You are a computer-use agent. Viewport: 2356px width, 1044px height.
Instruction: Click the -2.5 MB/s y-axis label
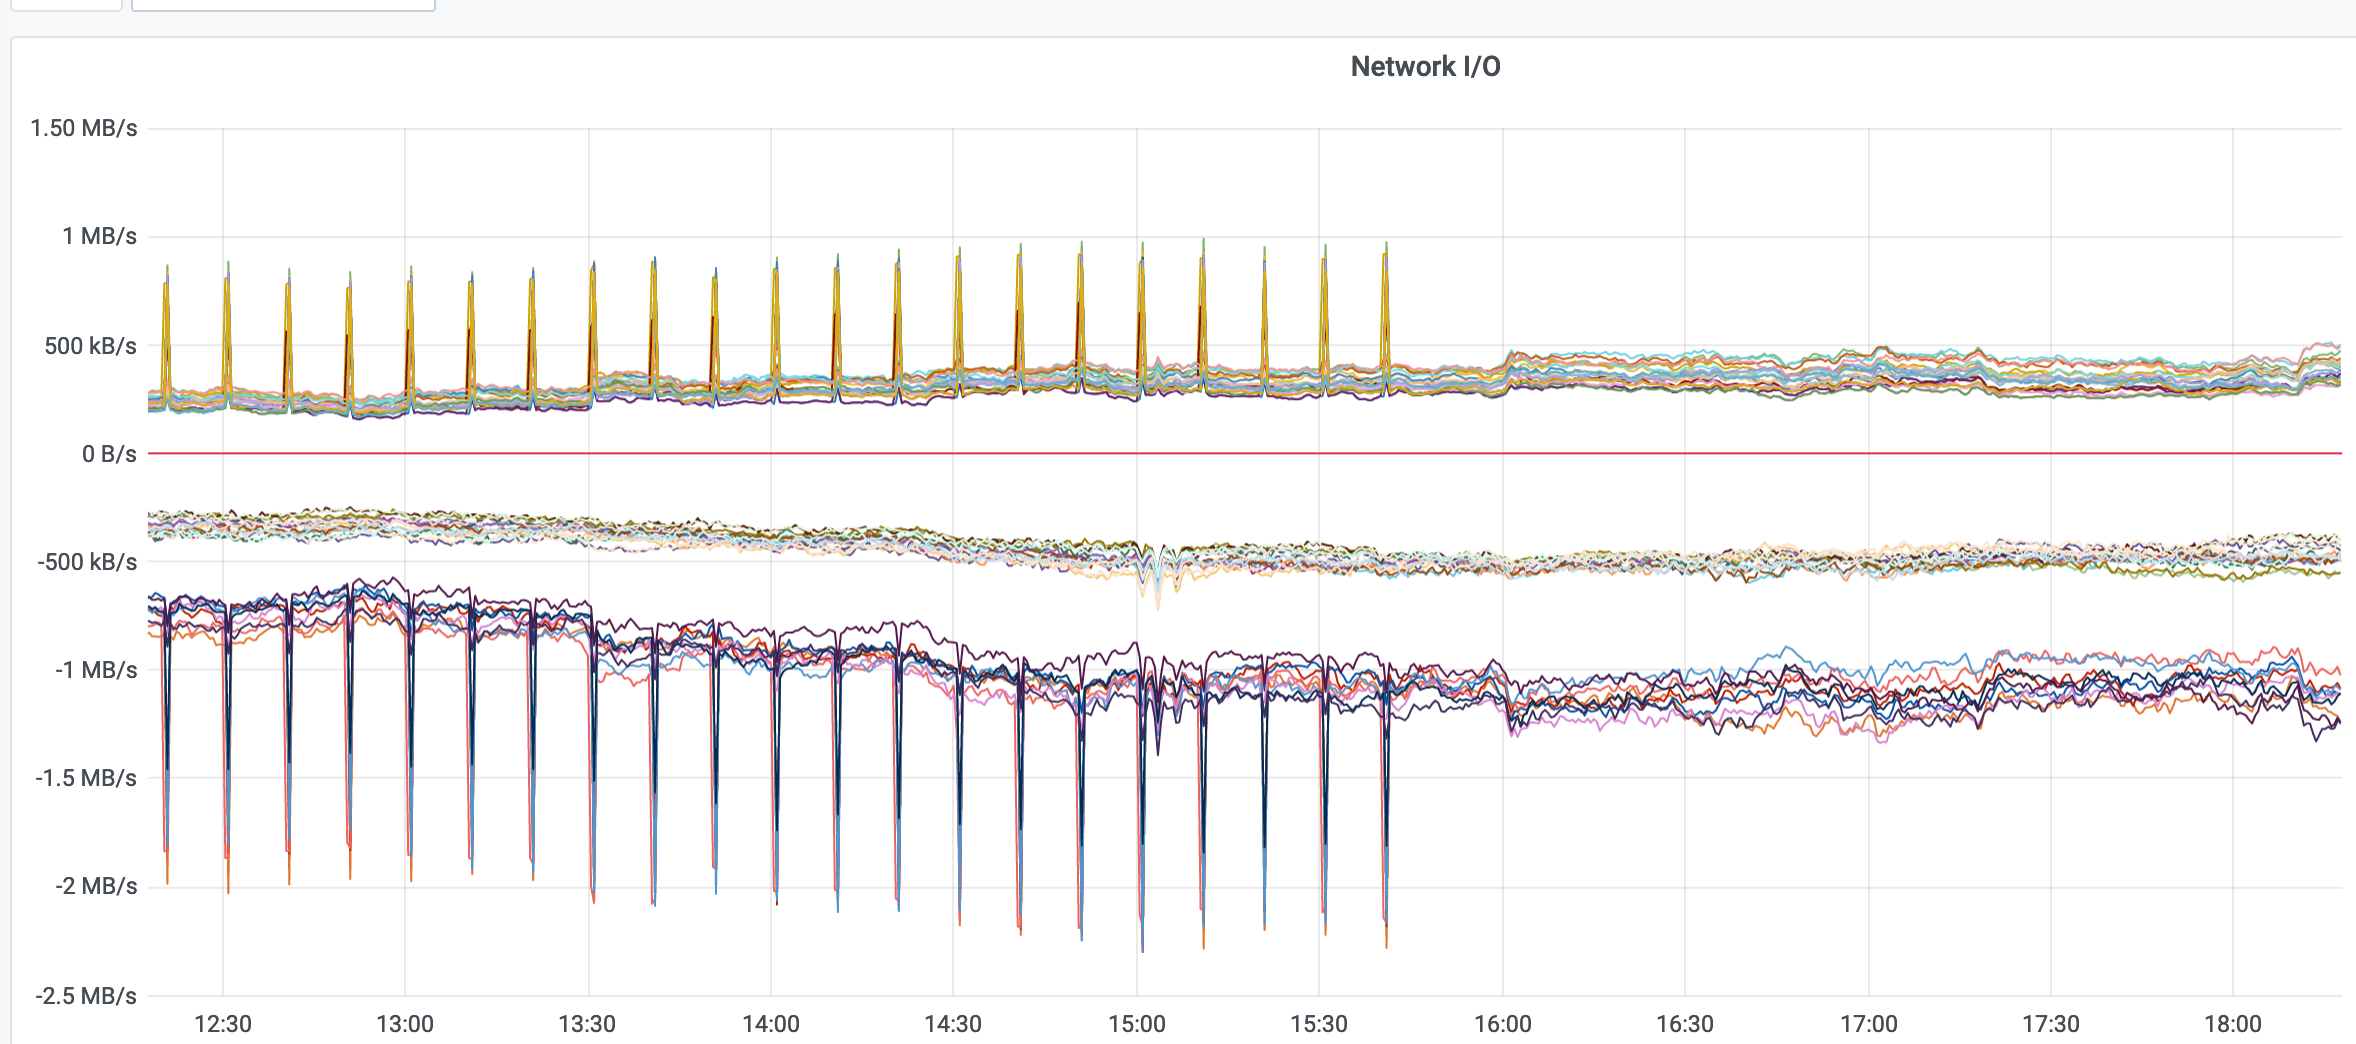pos(86,996)
